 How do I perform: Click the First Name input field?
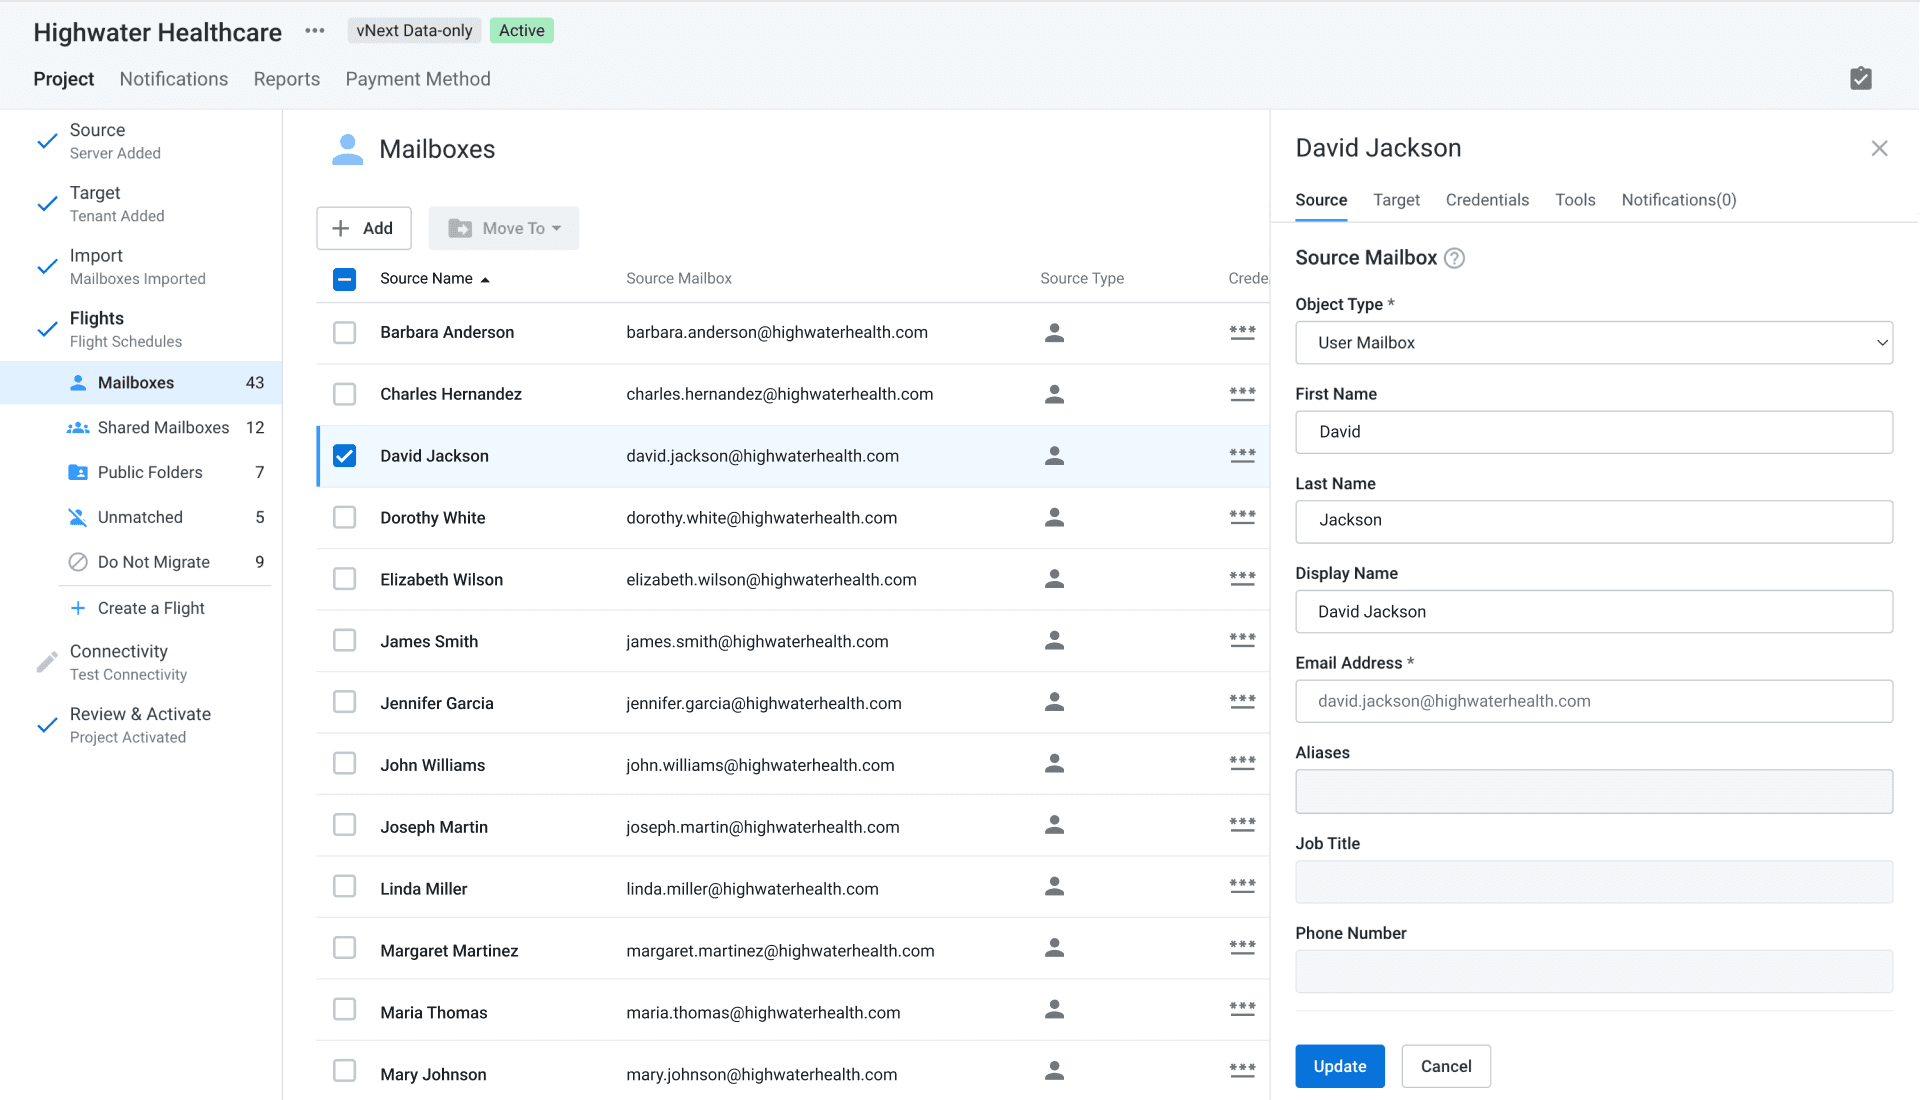[1593, 432]
